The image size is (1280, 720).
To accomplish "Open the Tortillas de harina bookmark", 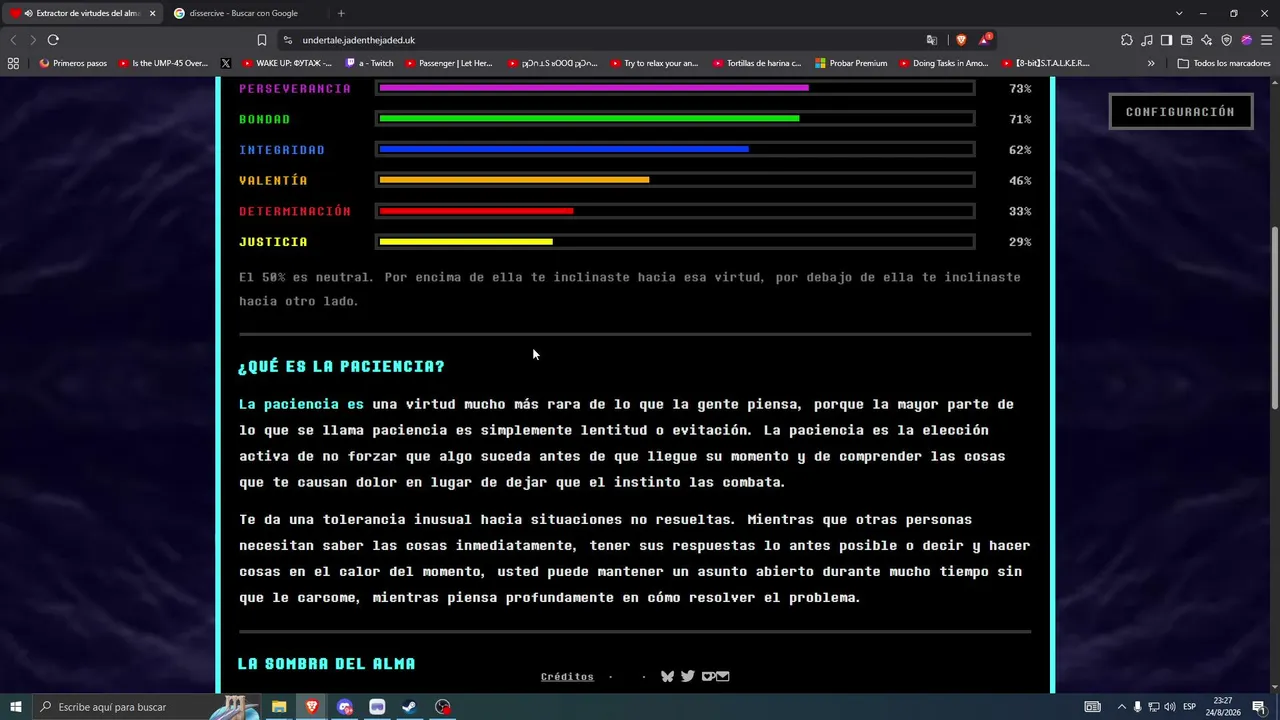I will point(757,63).
